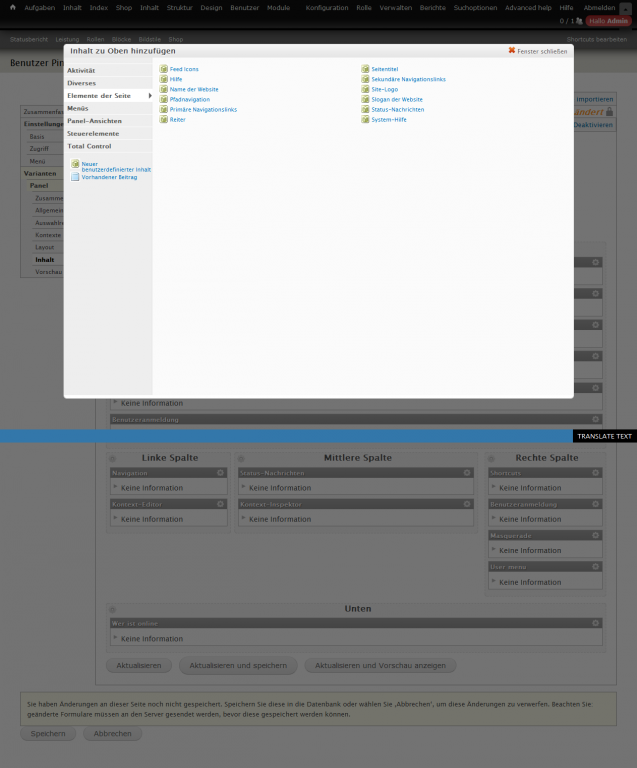Click the Neuer benutzerdefinierter Inhalt icon
637x768 pixels.
coord(75,164)
